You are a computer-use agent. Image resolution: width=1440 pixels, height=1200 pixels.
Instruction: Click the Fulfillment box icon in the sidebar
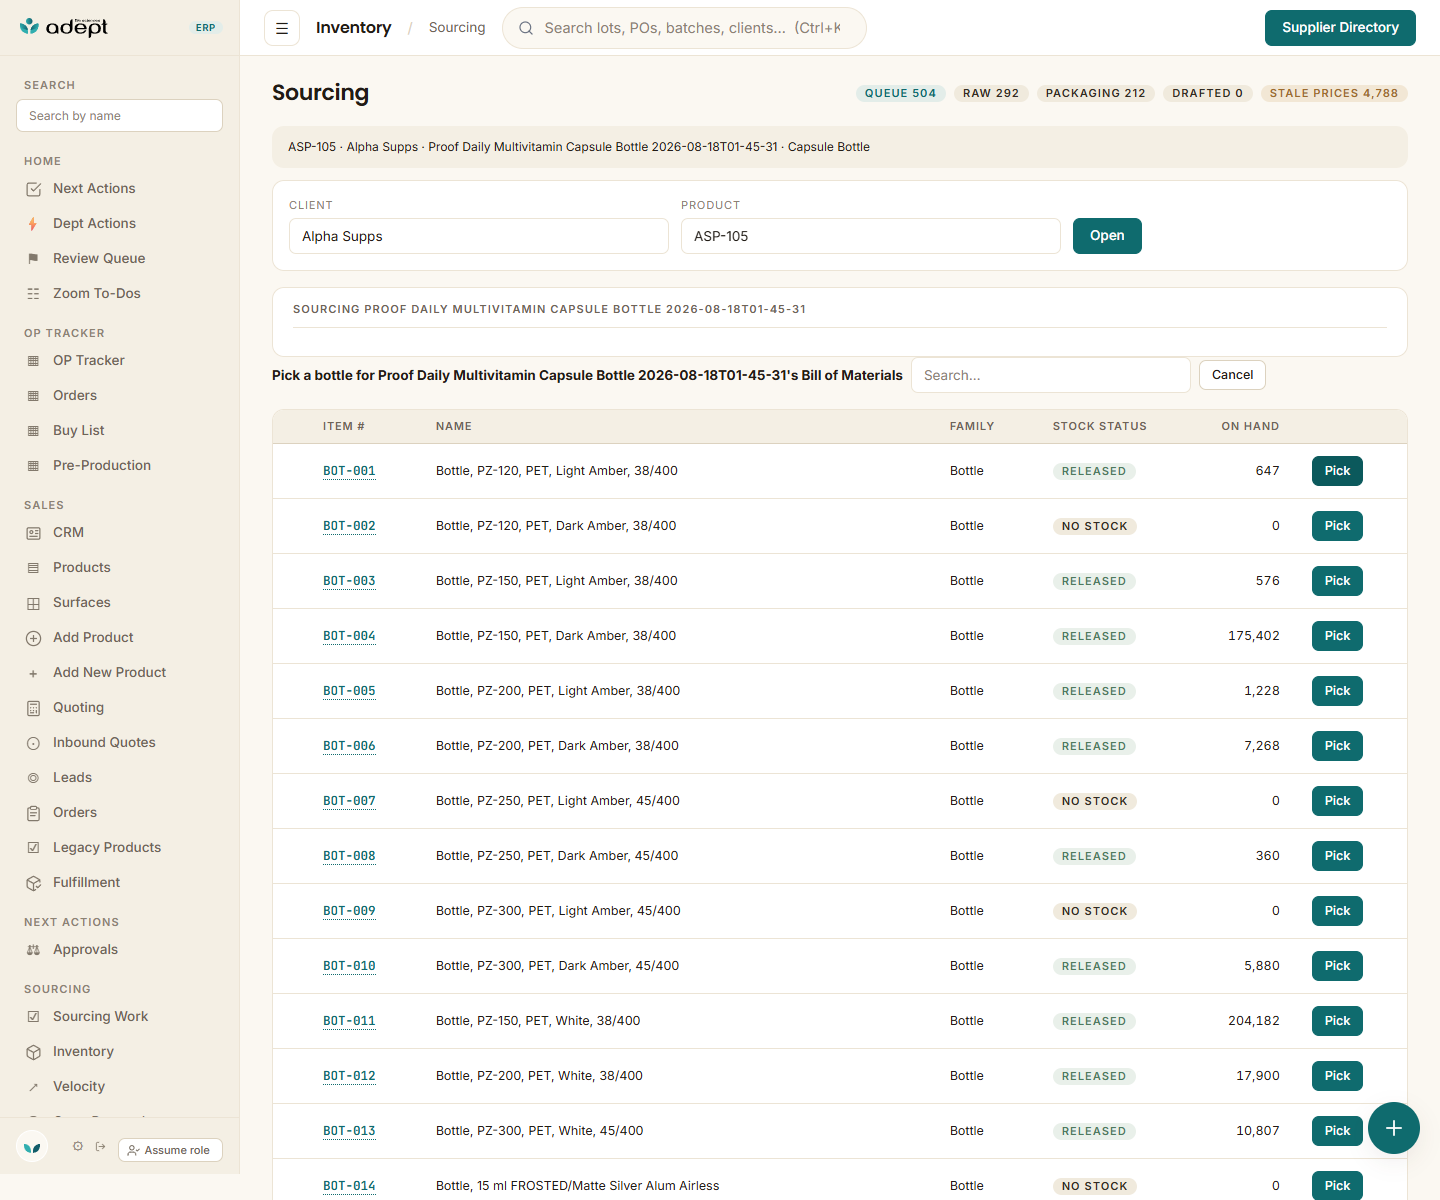coord(33,883)
